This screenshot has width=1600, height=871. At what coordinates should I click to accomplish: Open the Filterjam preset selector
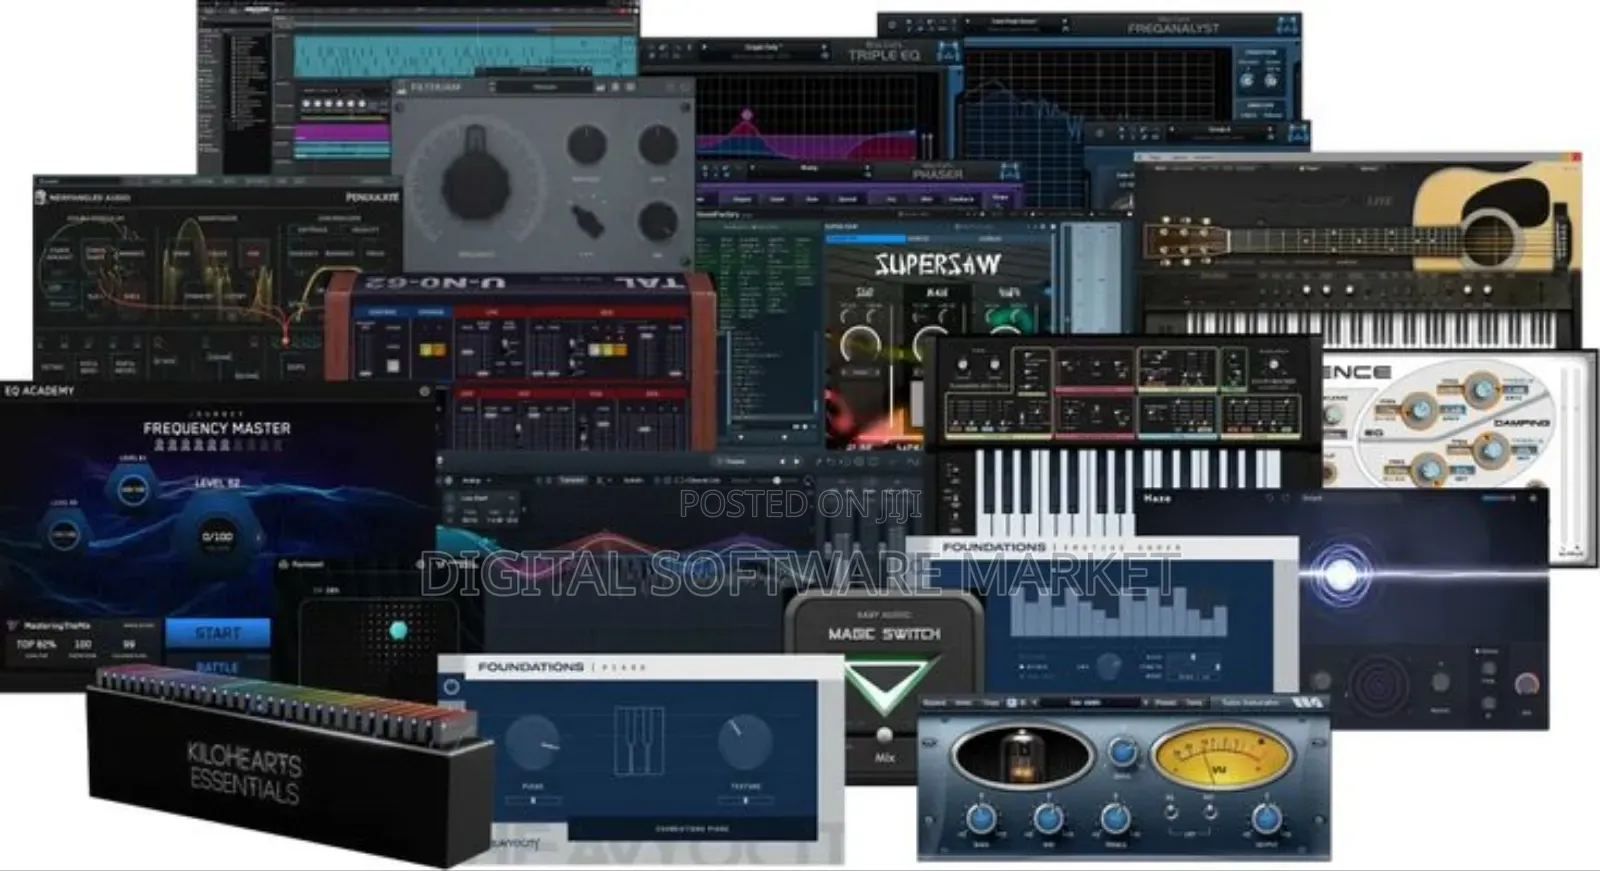545,87
